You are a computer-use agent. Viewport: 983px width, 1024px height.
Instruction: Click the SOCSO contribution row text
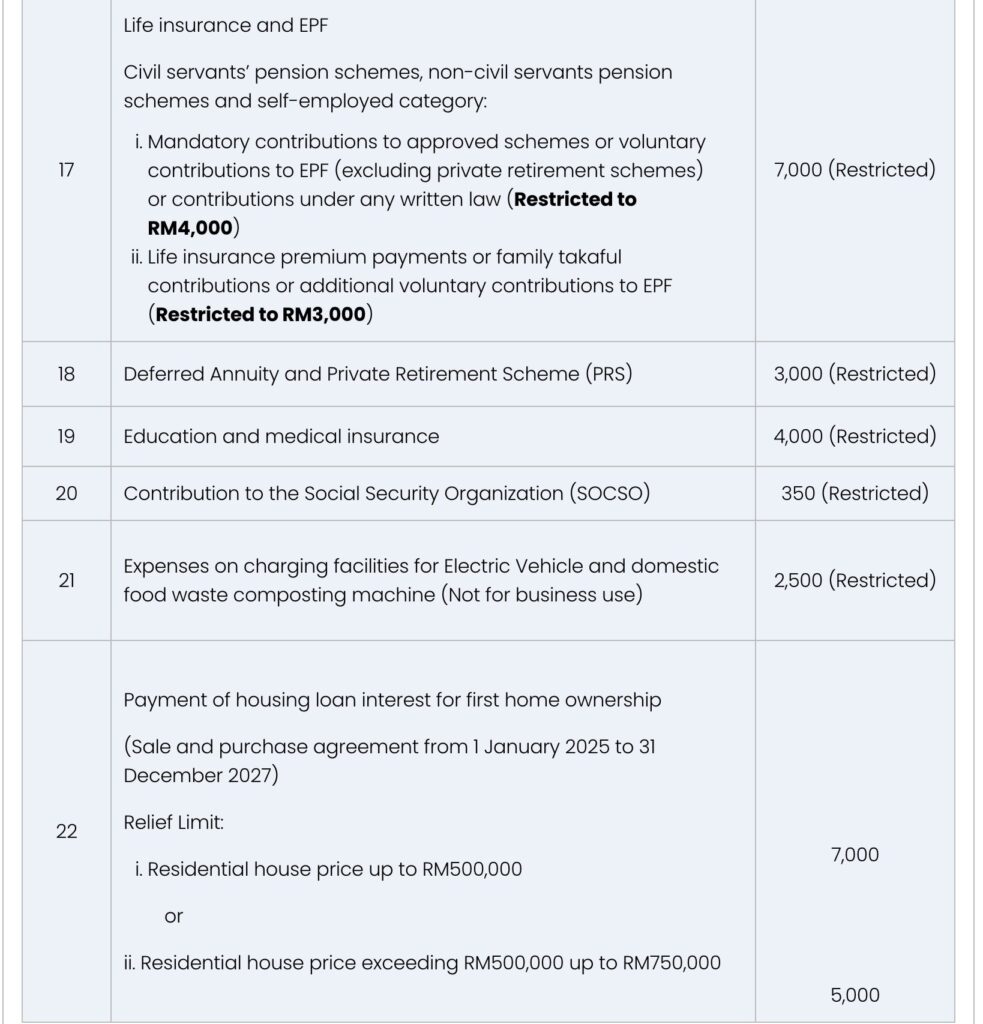tap(386, 493)
